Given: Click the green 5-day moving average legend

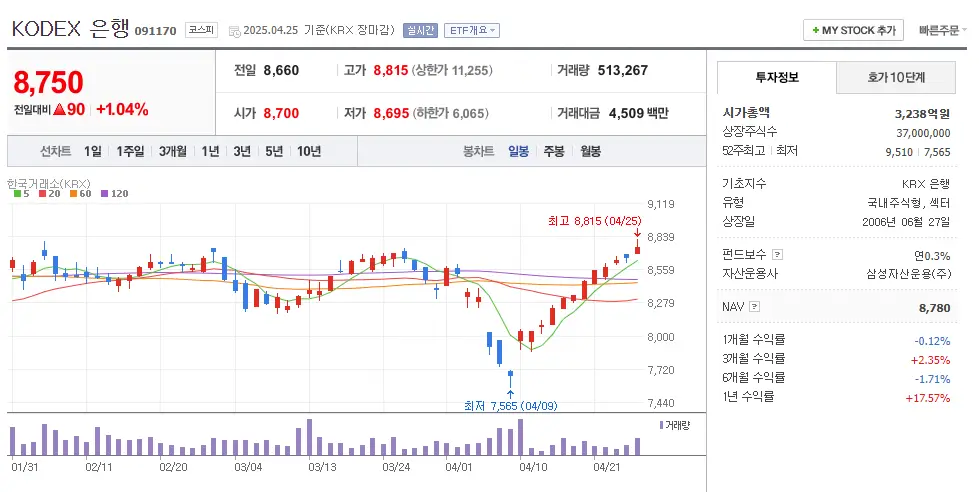Looking at the screenshot, I should [x=21, y=193].
